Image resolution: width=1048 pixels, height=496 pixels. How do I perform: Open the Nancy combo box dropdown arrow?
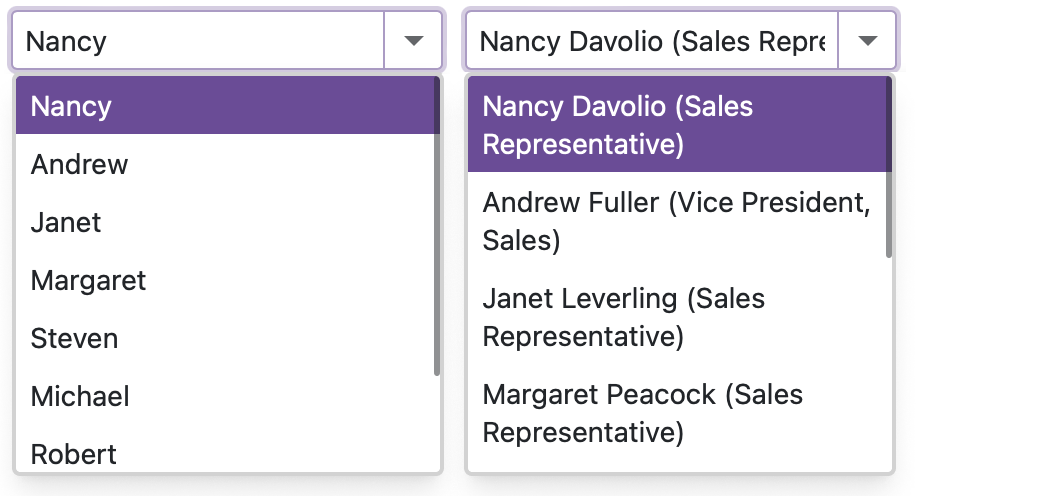[413, 41]
